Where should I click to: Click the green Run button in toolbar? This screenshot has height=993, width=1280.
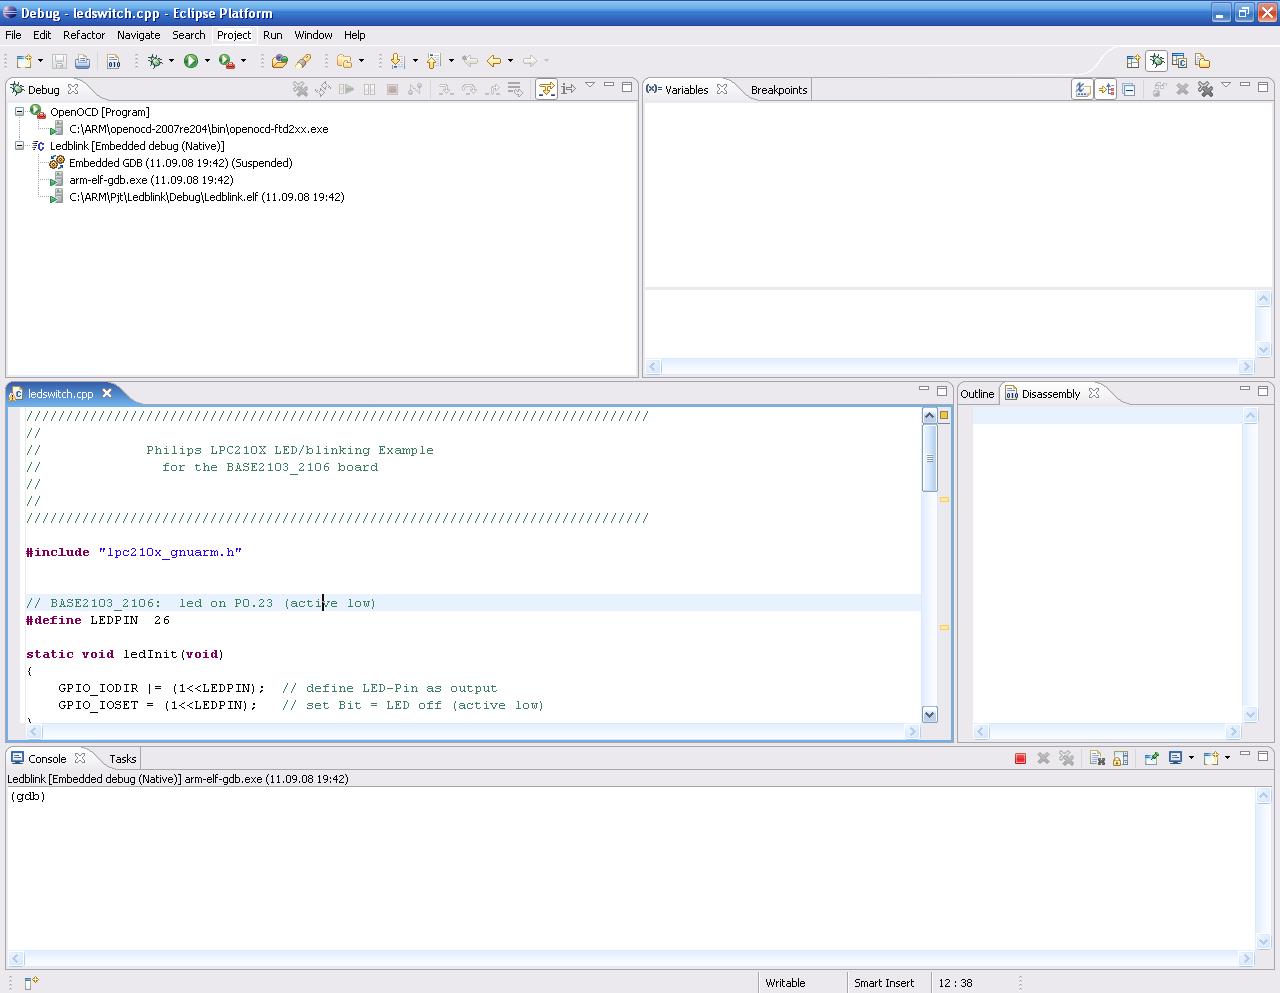click(190, 61)
